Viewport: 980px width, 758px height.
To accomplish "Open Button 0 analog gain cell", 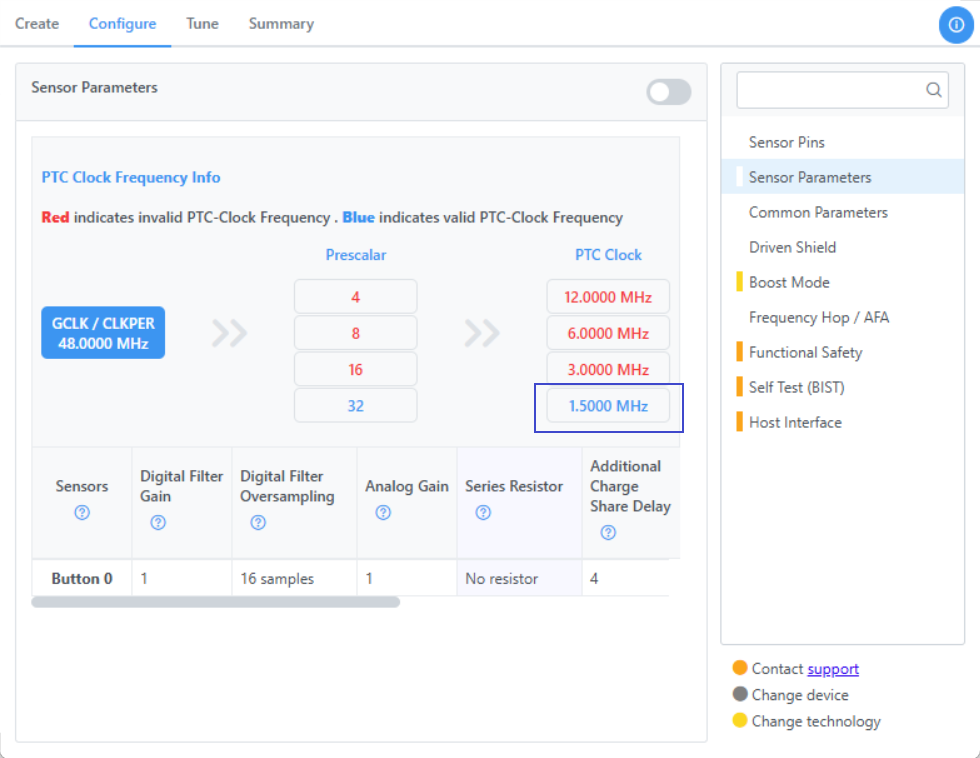I will [x=407, y=579].
